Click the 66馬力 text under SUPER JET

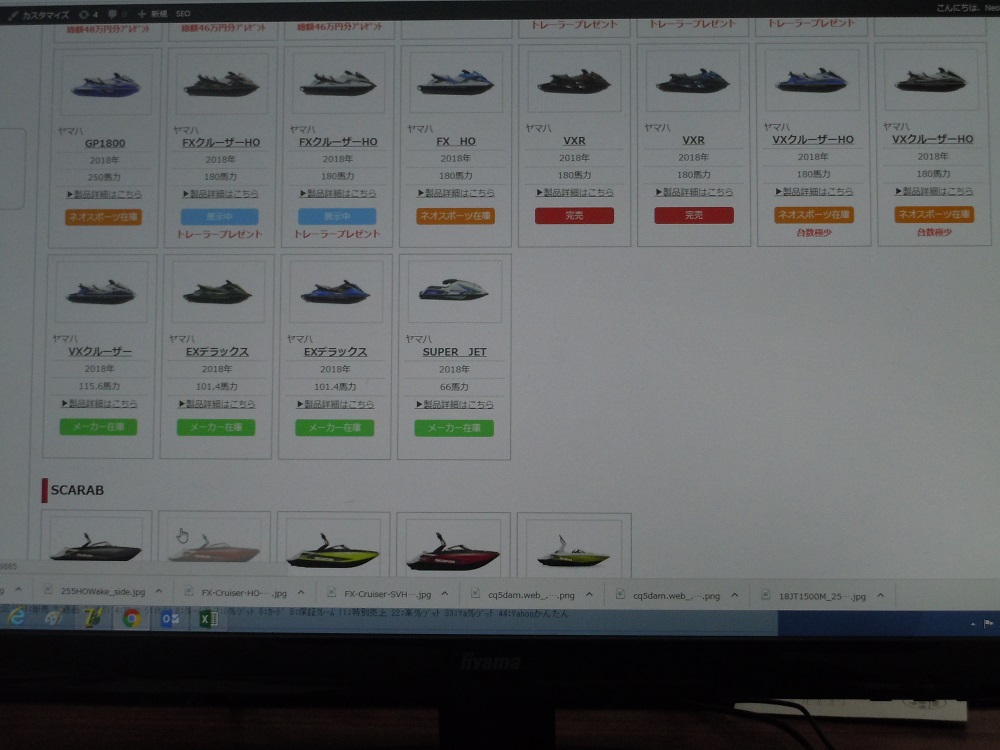pos(454,387)
